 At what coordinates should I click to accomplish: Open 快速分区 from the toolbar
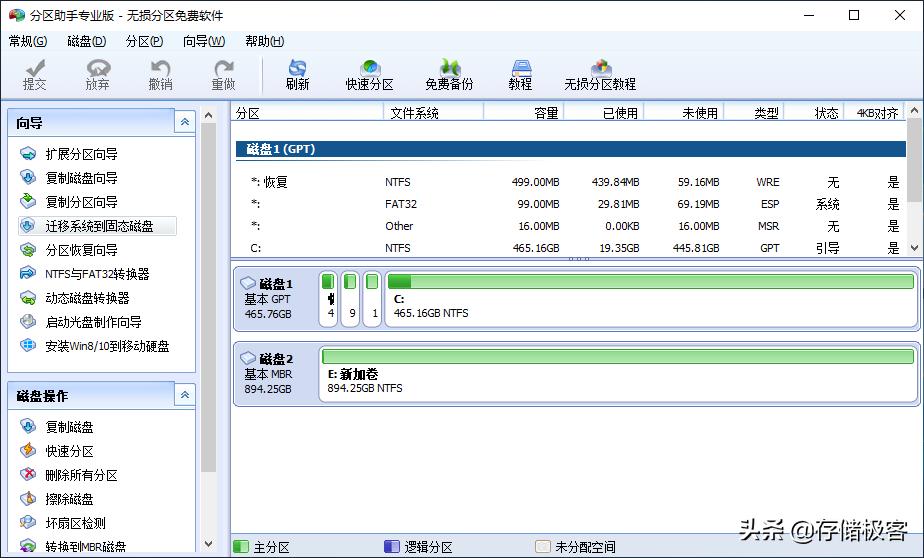[369, 75]
